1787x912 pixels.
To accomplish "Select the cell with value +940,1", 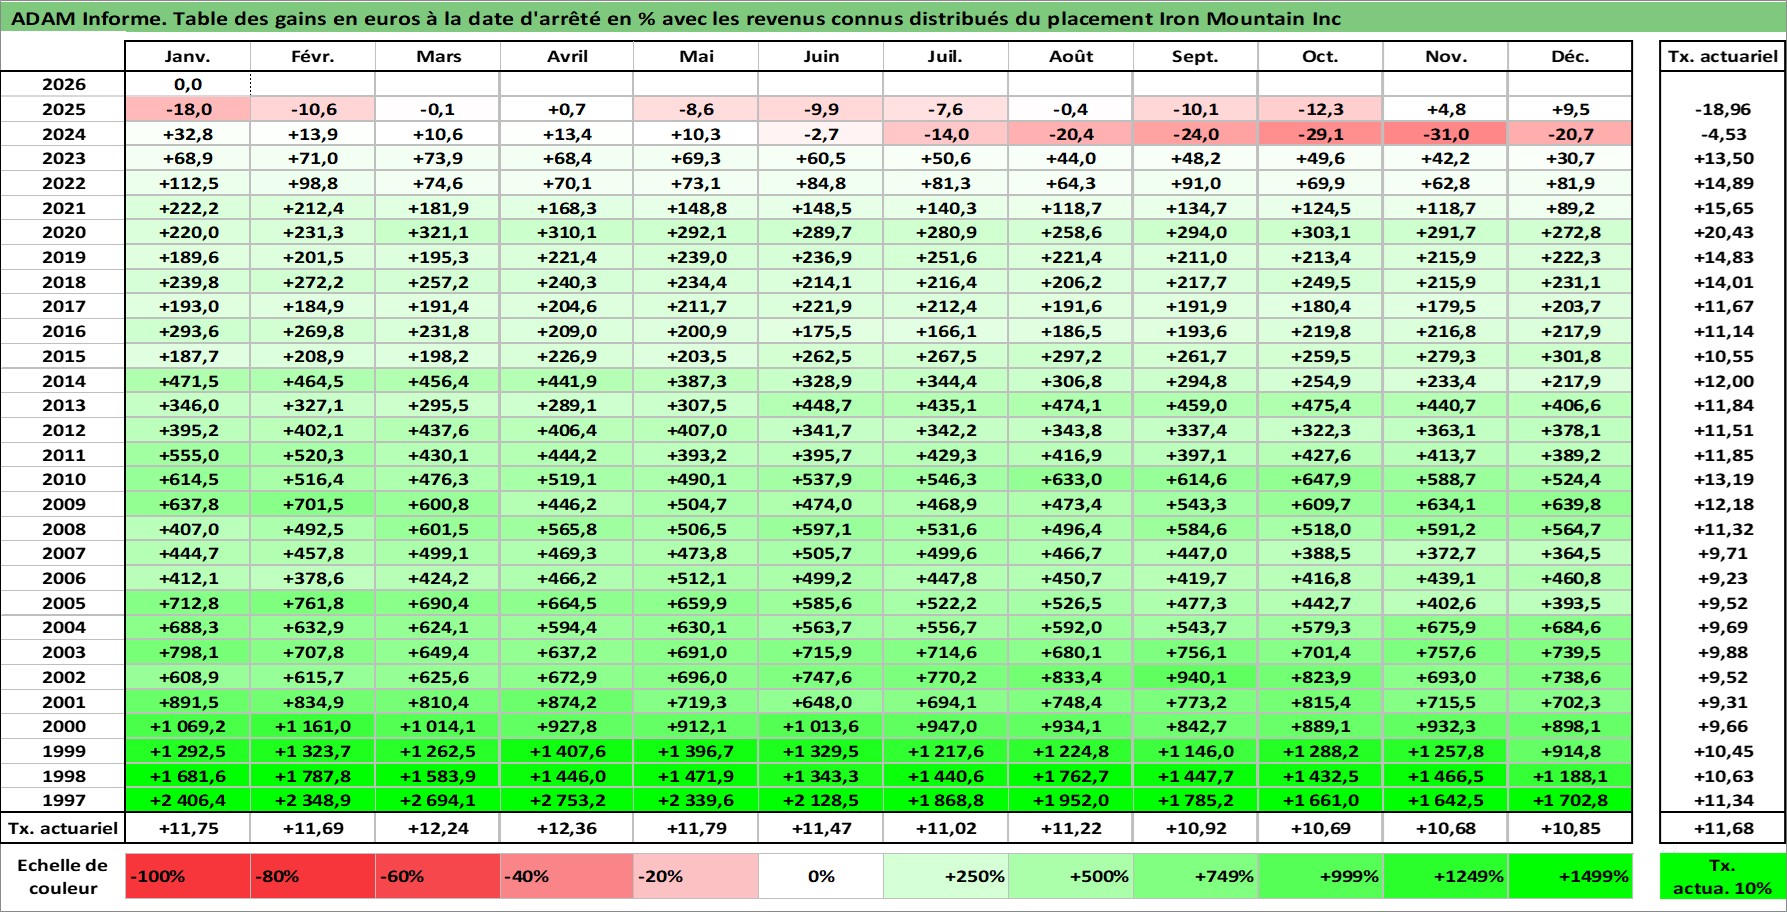I will (x=1196, y=677).
